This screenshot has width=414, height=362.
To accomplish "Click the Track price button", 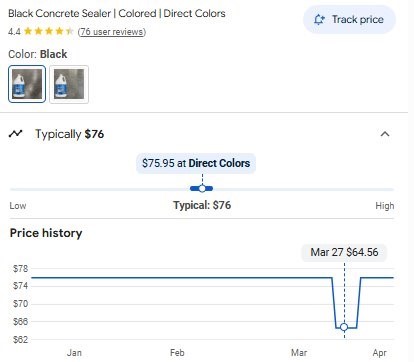I will coord(349,20).
